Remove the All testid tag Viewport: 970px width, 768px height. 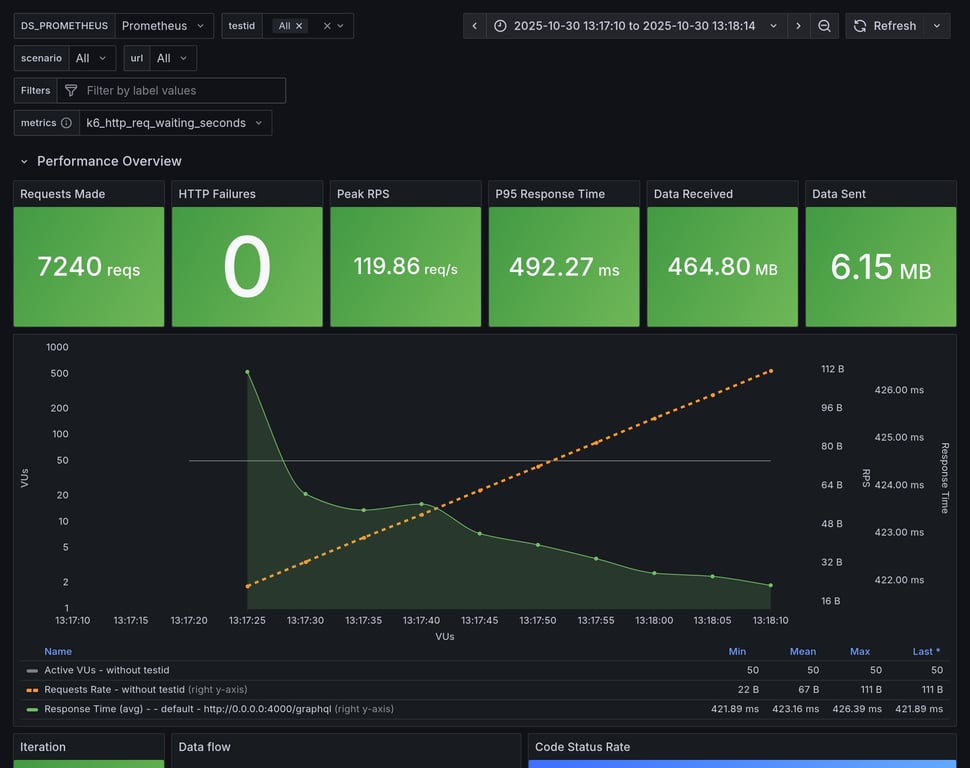tap(299, 26)
